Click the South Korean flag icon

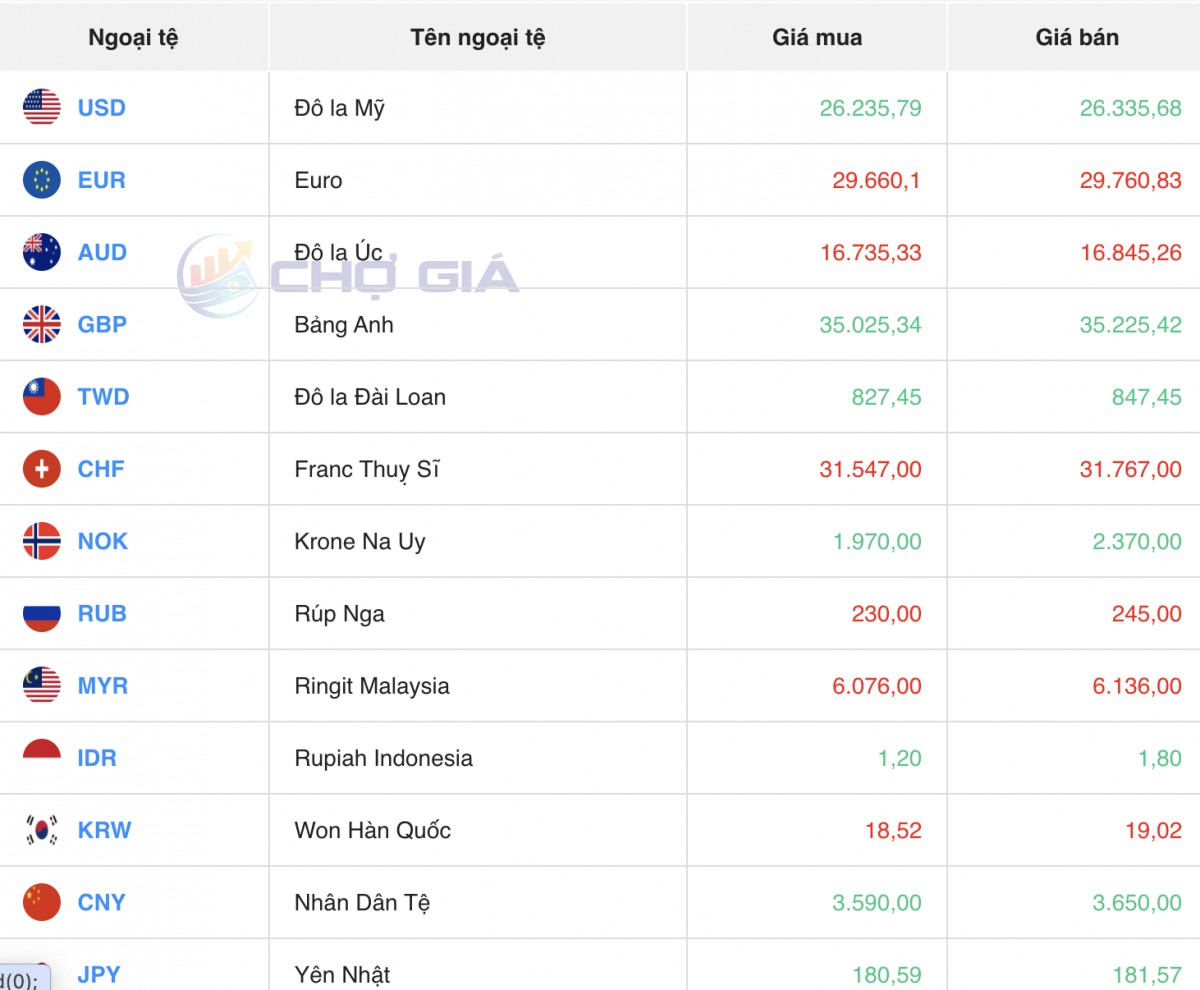[42, 830]
